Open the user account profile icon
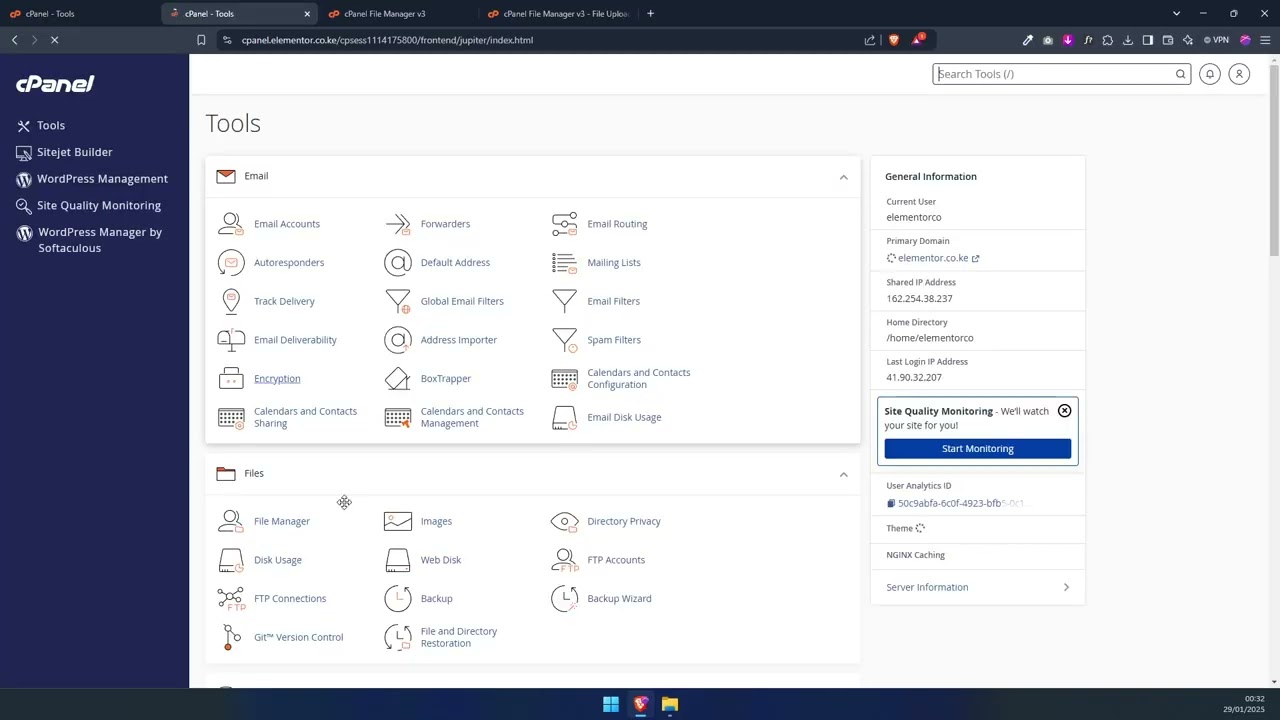Screen dimensions: 1280x720 (1239, 74)
